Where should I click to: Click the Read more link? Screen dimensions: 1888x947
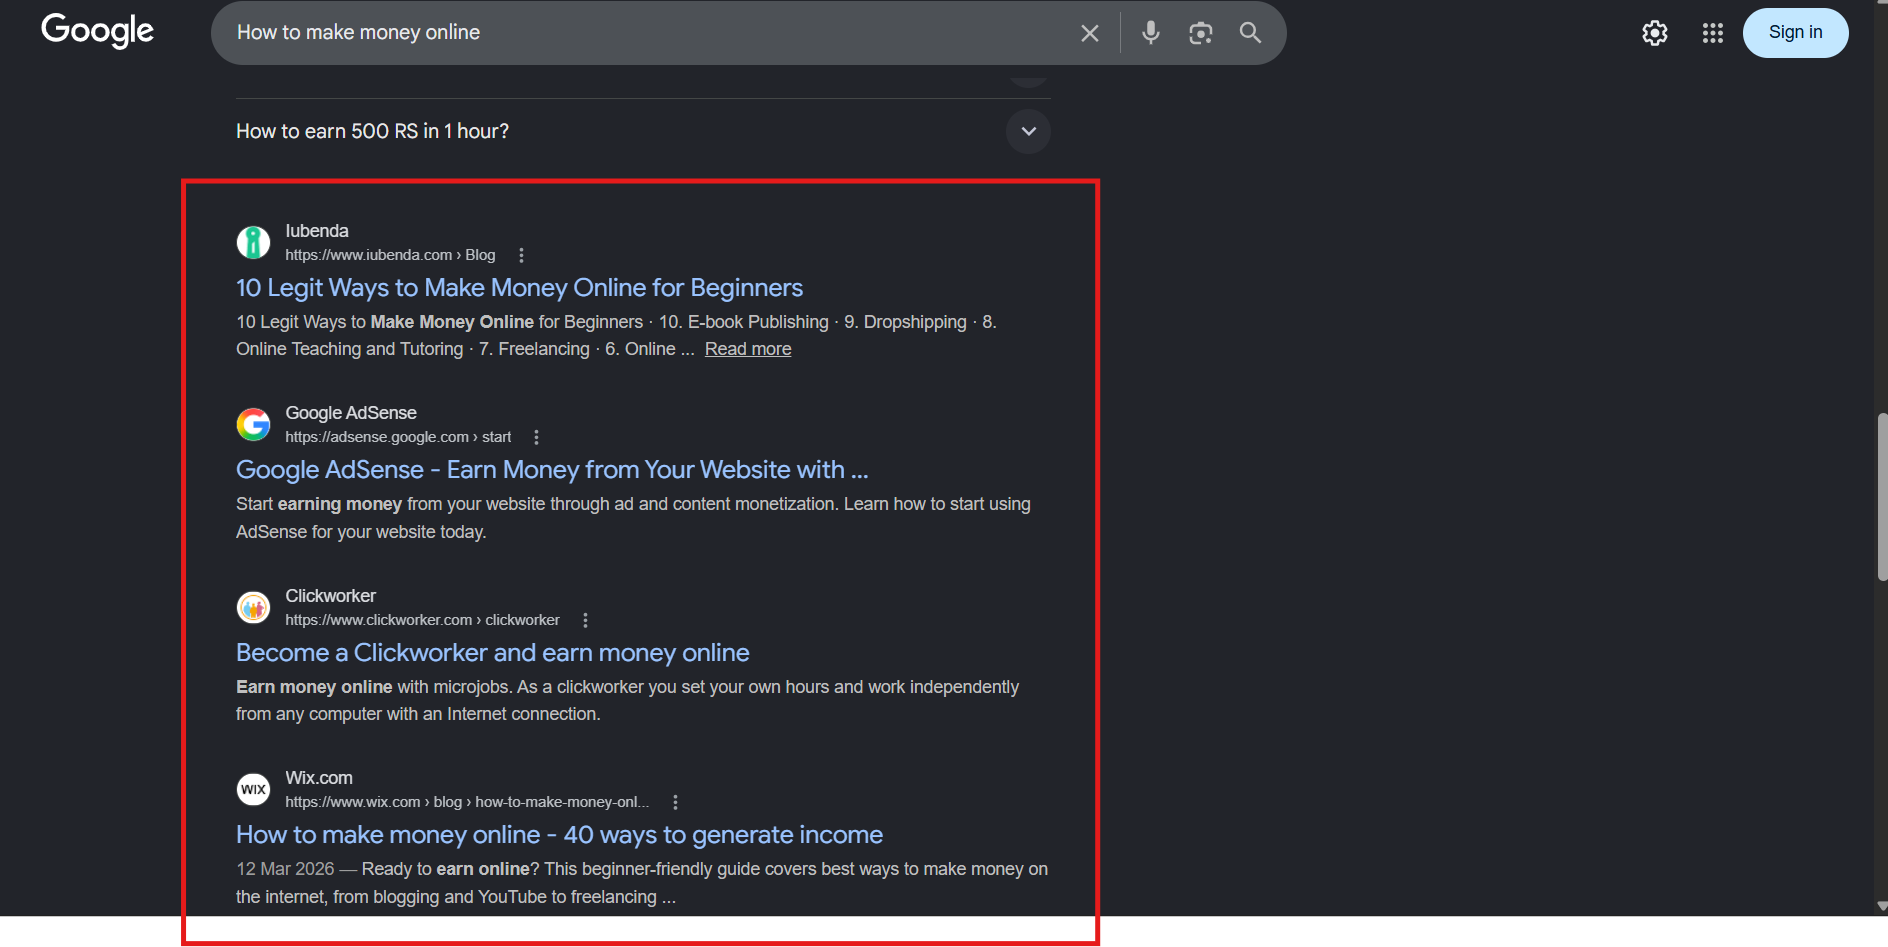coord(747,349)
